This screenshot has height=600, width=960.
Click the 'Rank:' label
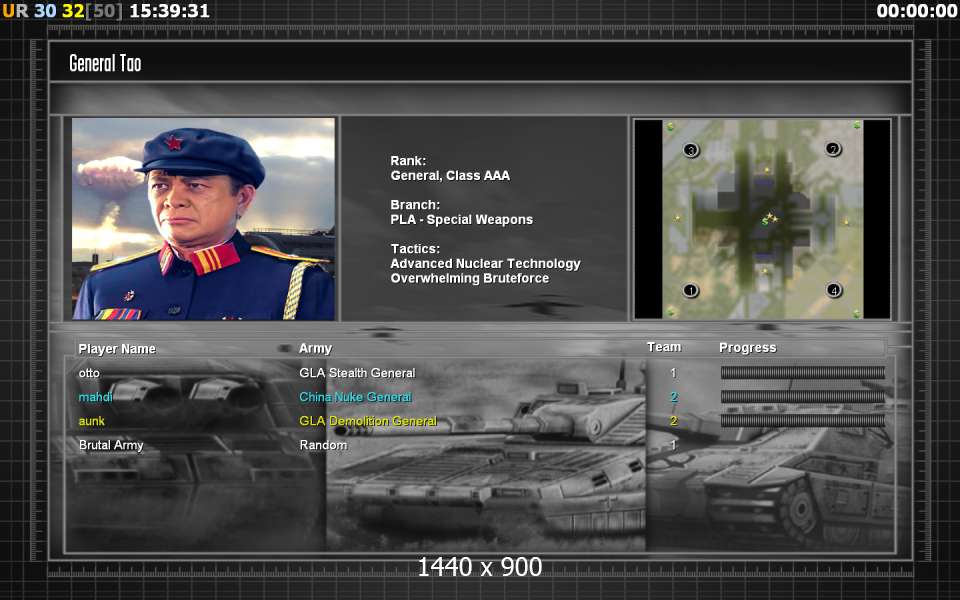(408, 161)
